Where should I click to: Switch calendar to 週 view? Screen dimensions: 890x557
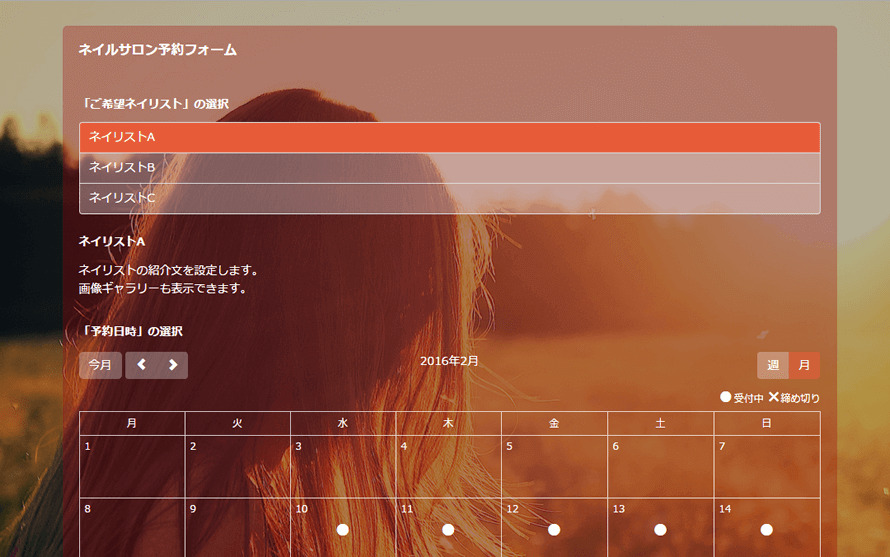click(x=773, y=365)
